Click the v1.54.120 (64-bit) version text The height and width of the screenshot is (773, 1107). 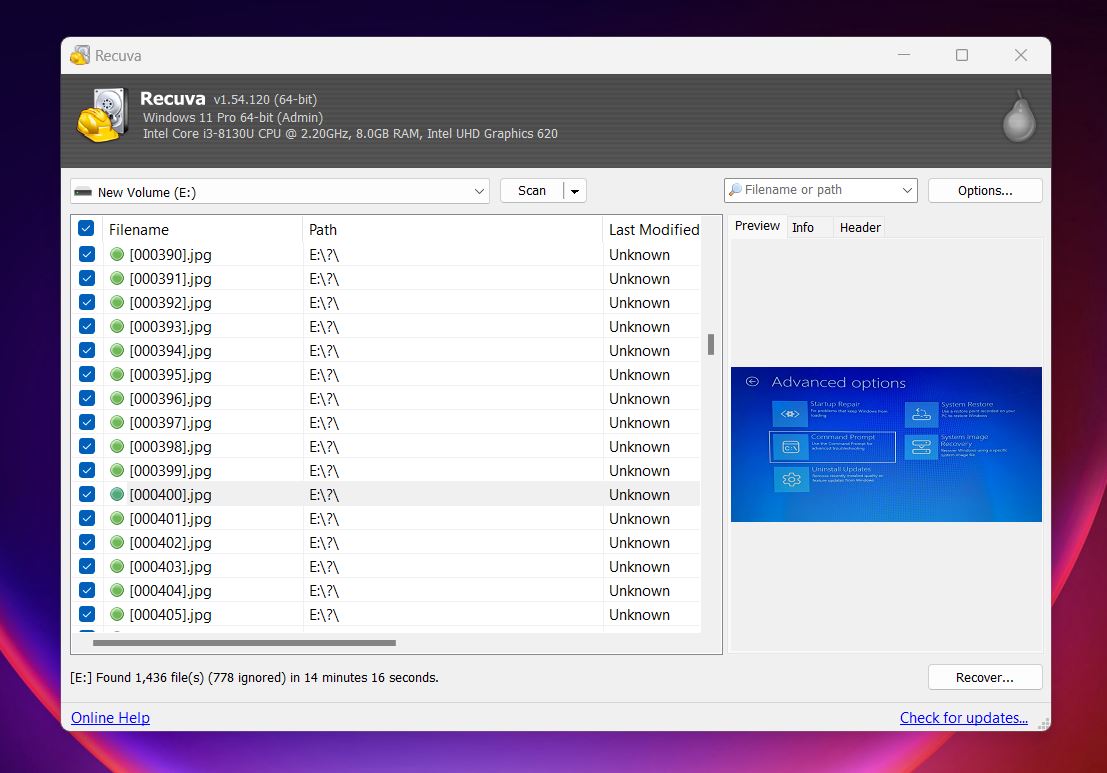265,100
